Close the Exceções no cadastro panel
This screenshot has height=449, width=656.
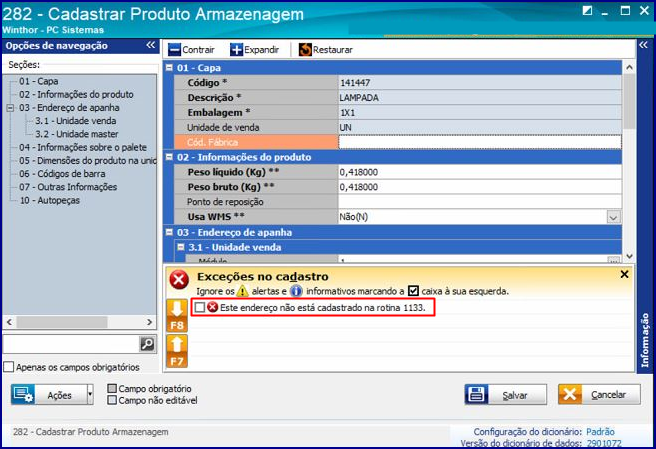[624, 275]
